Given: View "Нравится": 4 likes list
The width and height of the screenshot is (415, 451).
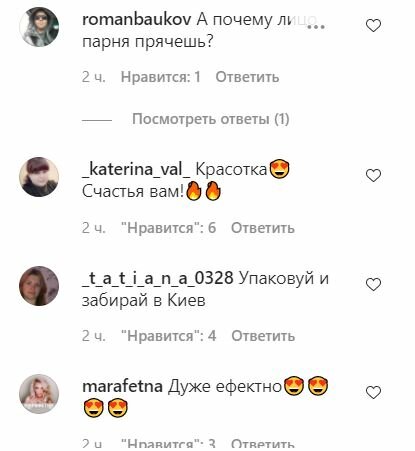Looking at the screenshot, I should click(168, 336).
